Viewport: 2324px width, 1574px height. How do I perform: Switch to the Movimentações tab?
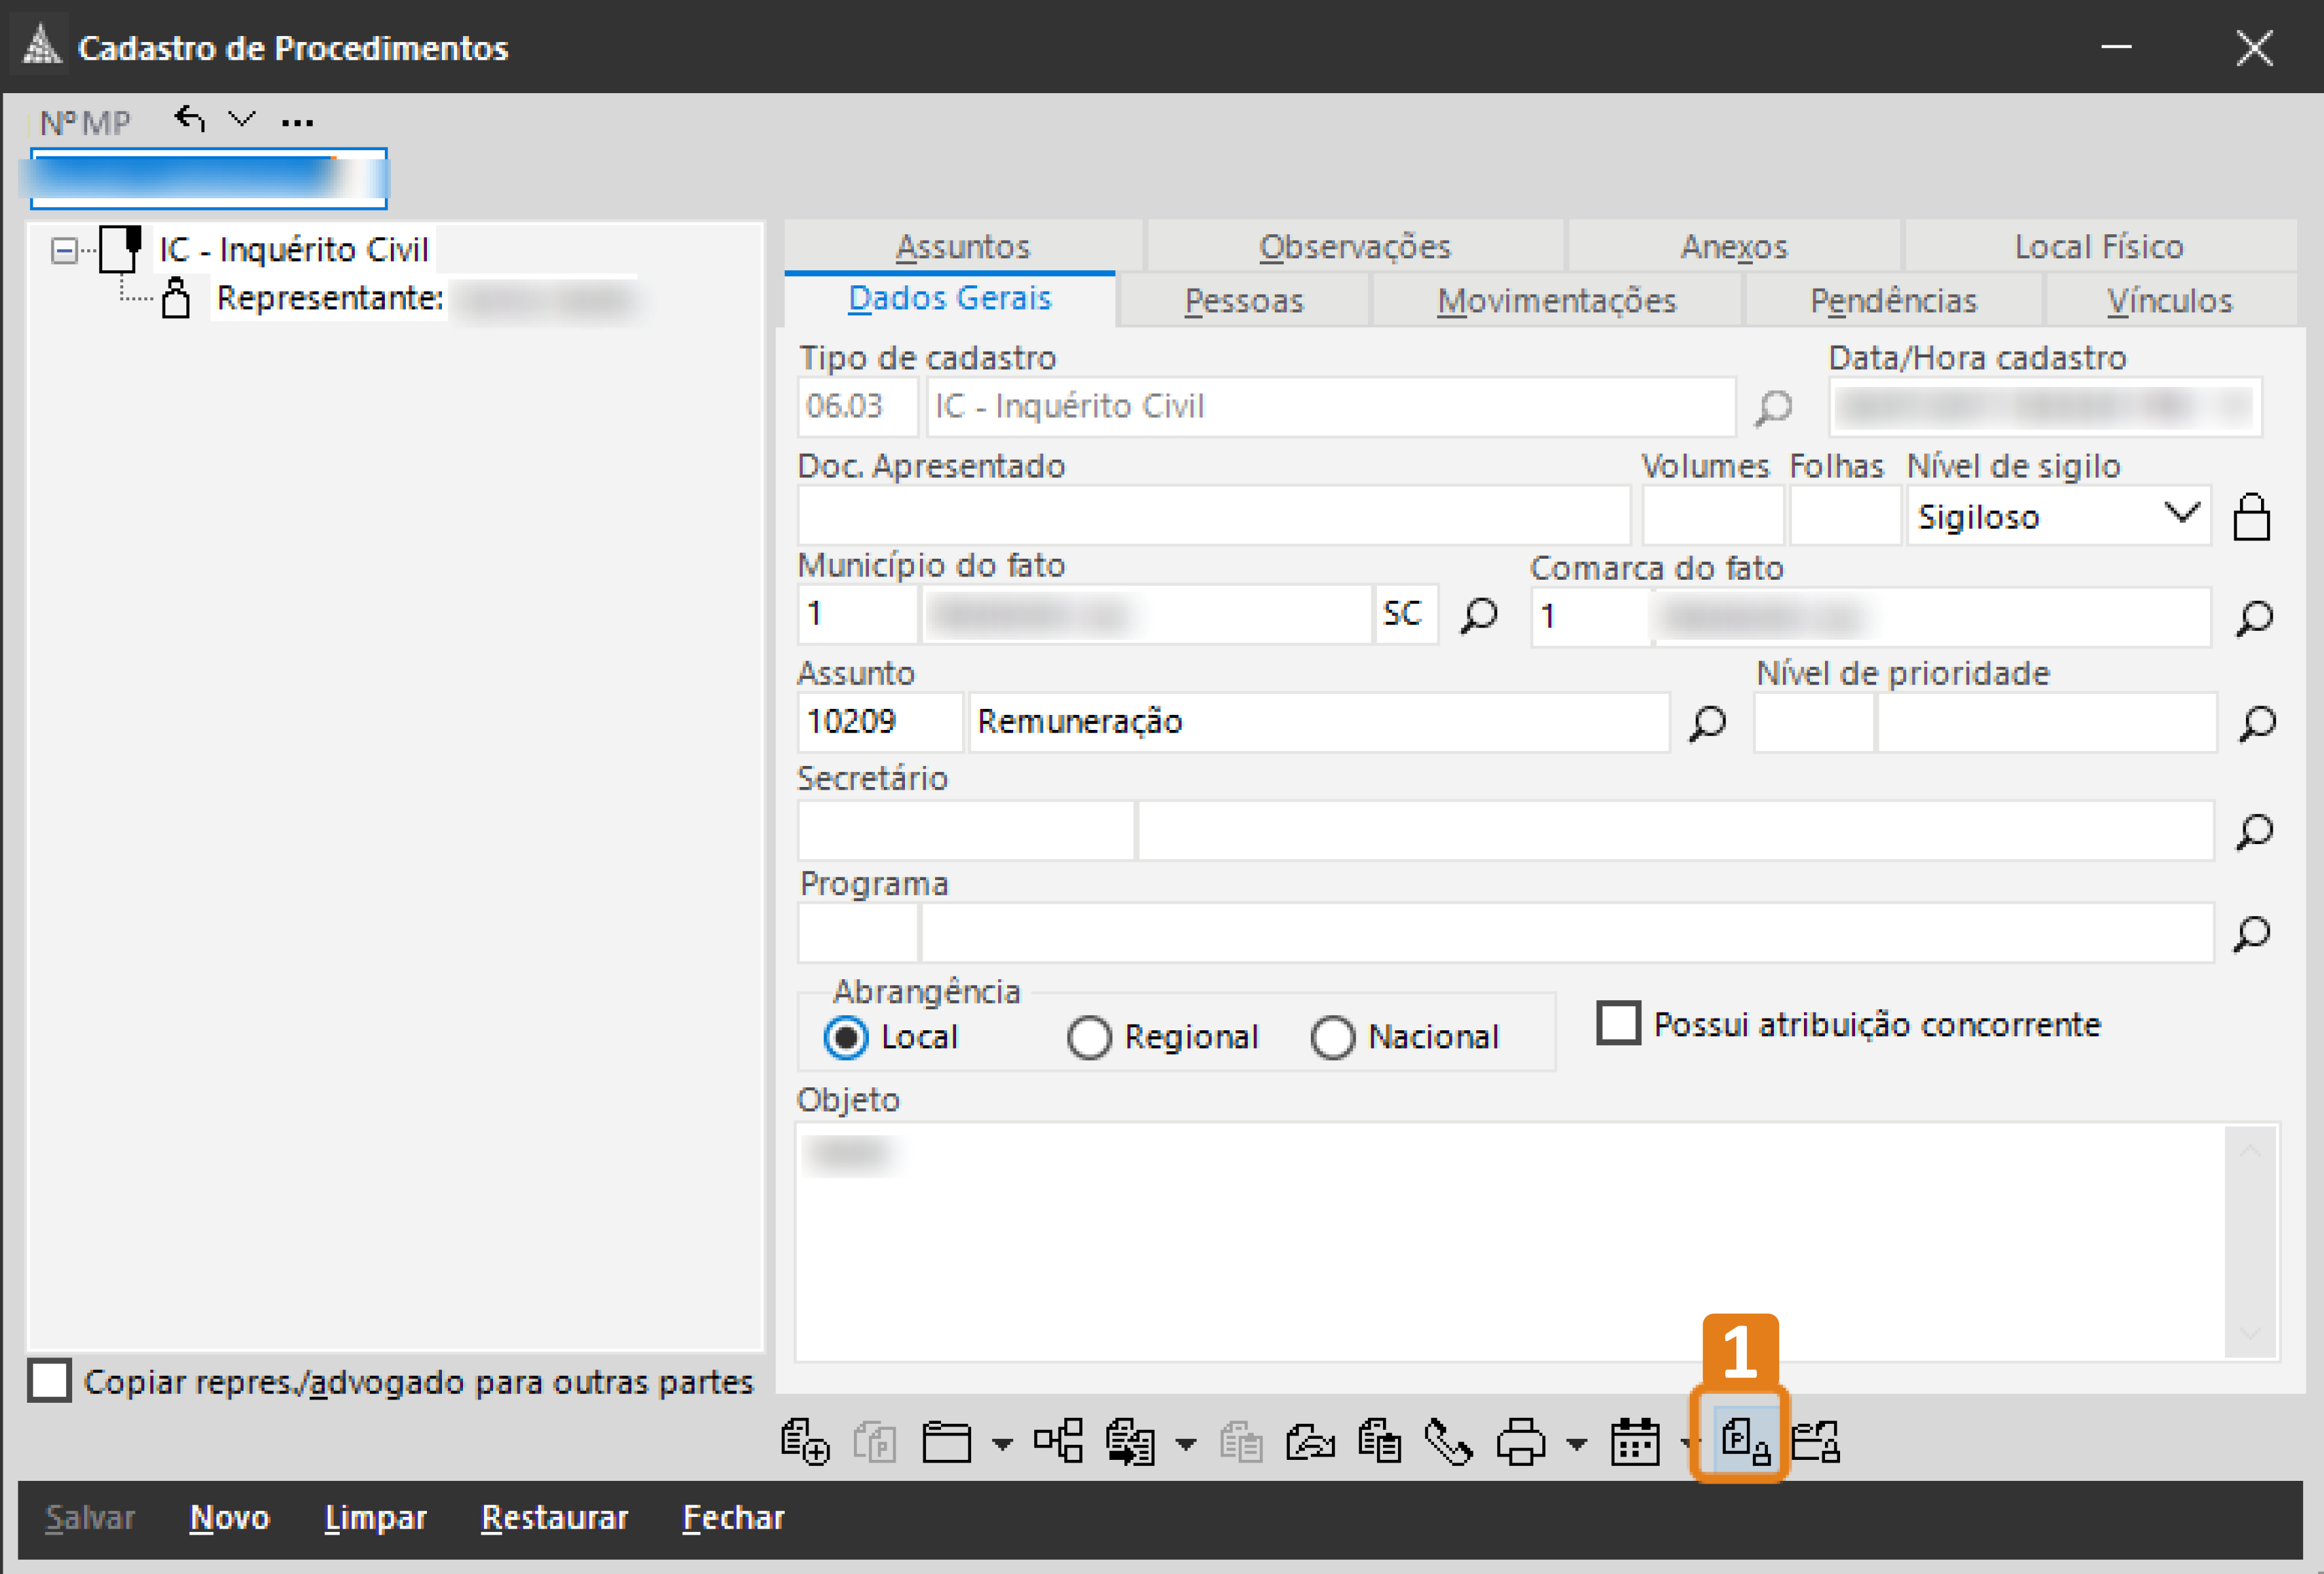tap(1556, 301)
